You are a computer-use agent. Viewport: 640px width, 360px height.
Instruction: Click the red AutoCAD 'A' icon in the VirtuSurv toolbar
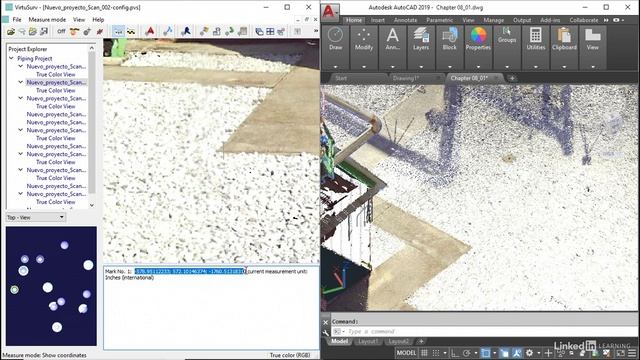(x=150, y=31)
